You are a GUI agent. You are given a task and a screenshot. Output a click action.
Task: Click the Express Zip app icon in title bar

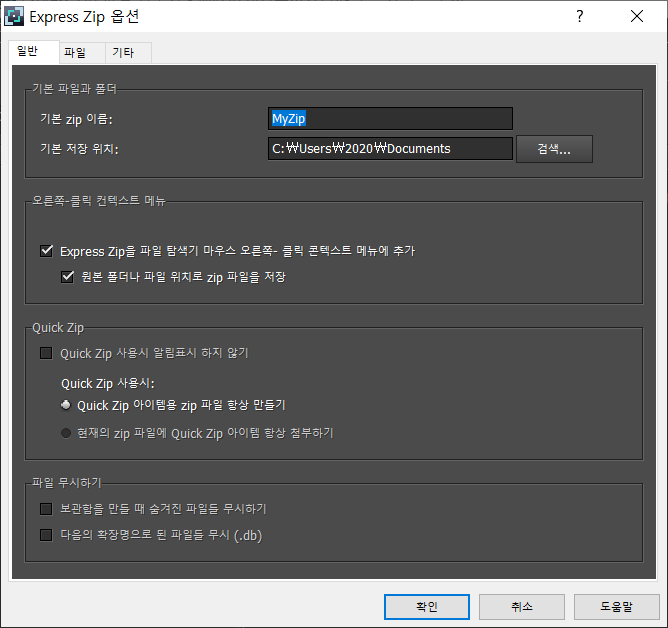pyautogui.click(x=14, y=17)
